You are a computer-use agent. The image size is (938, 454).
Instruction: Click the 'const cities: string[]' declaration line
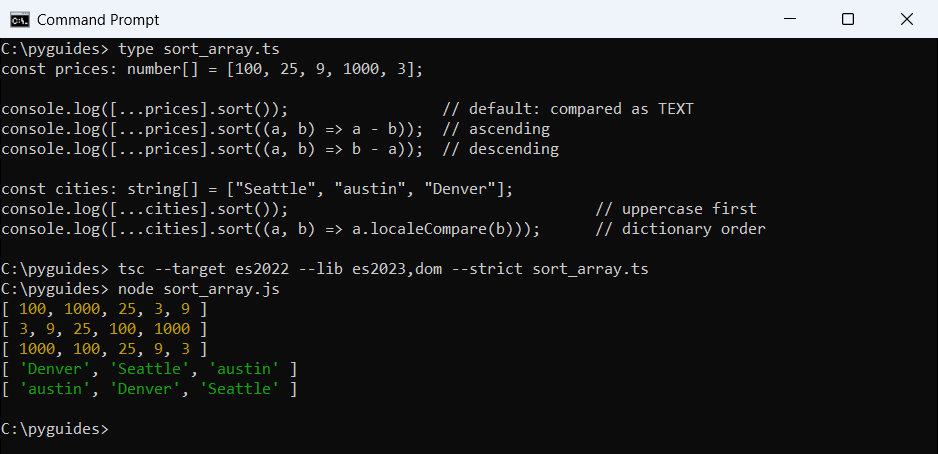(x=257, y=189)
